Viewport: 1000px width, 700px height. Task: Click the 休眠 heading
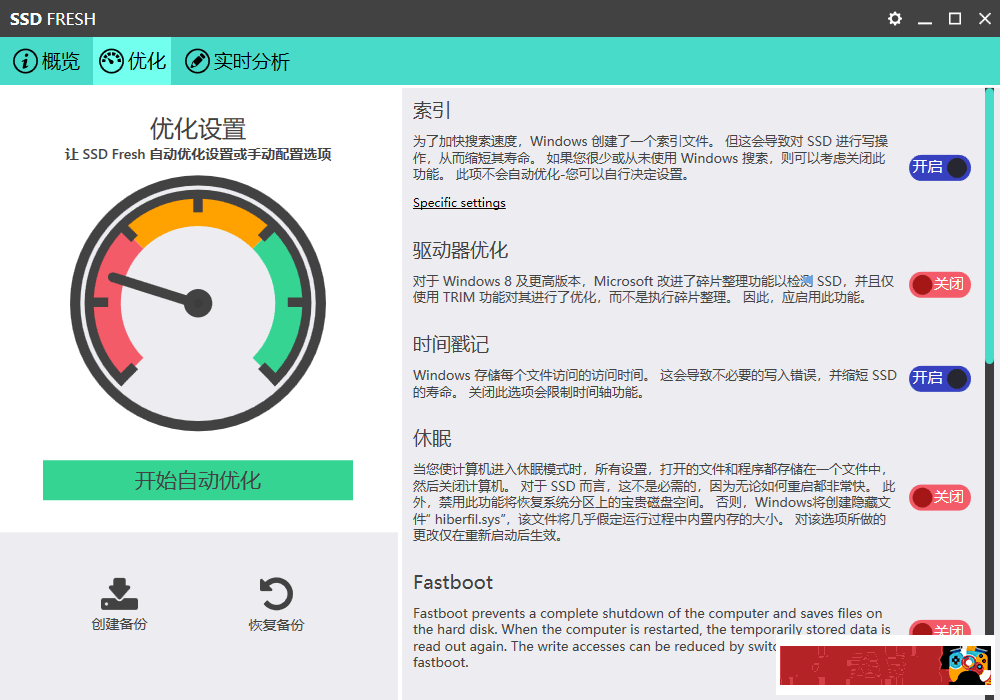click(432, 438)
